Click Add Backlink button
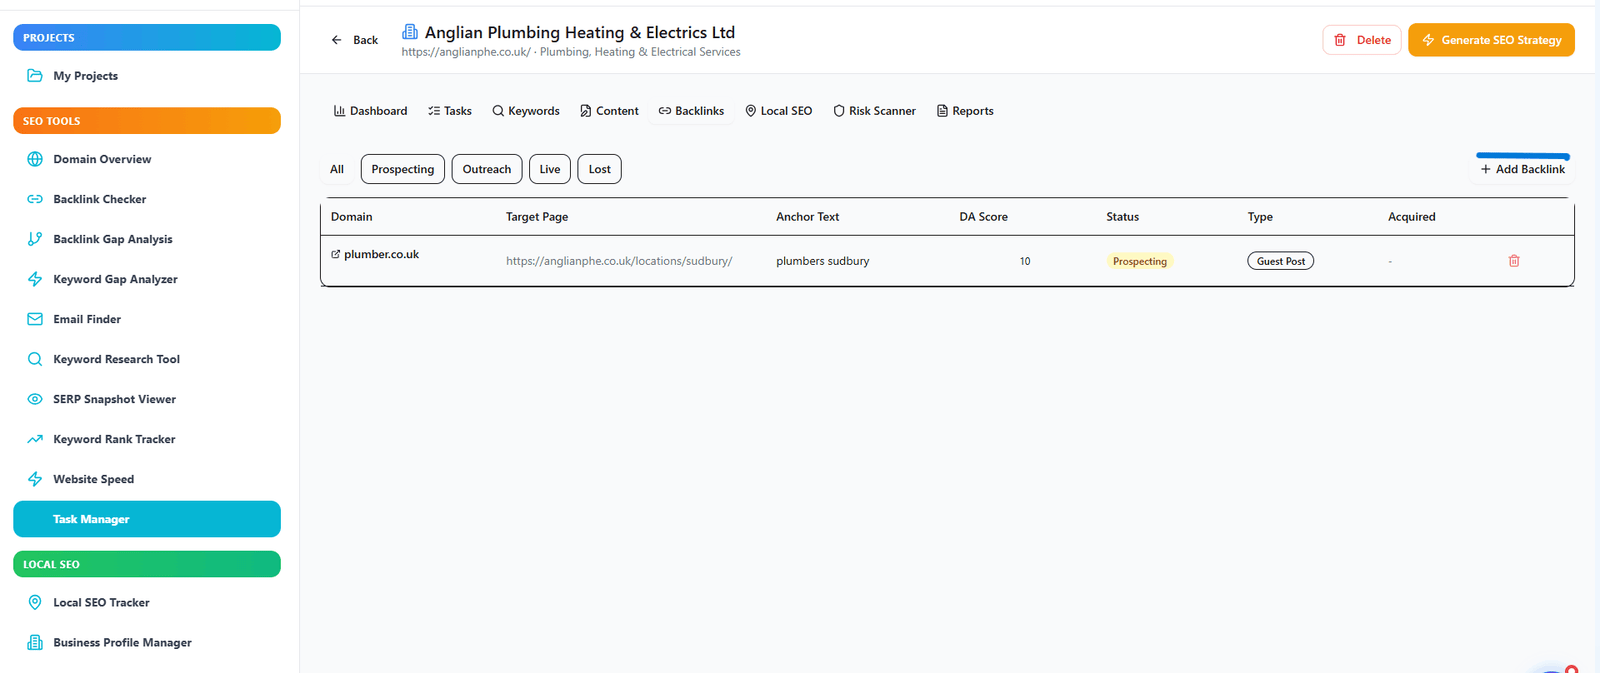Viewport: 1600px width, 673px height. tap(1522, 169)
